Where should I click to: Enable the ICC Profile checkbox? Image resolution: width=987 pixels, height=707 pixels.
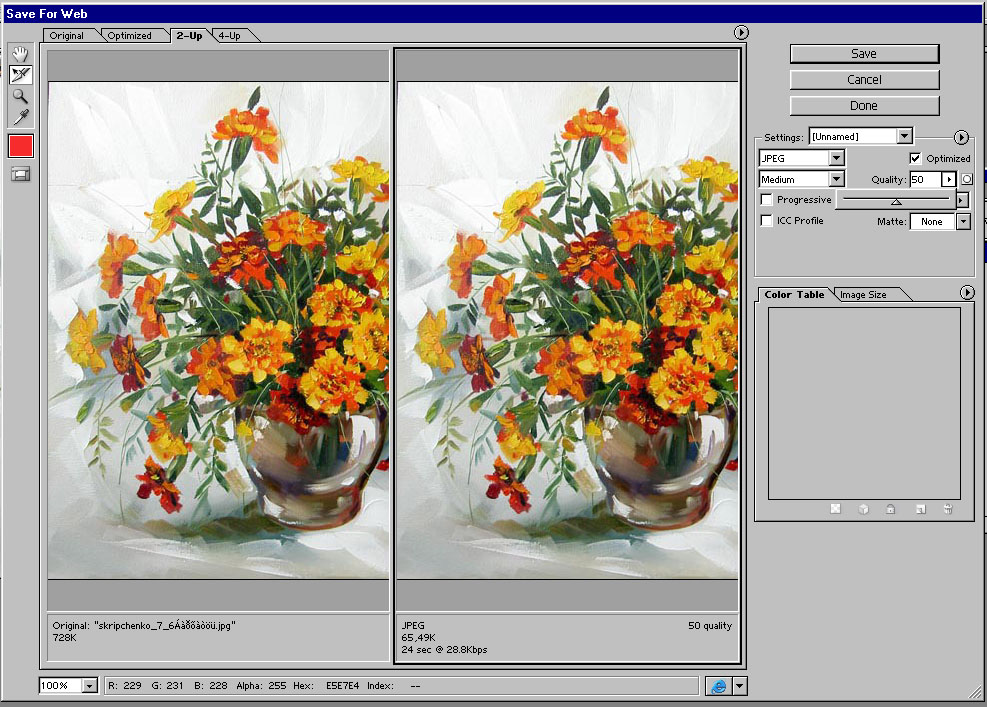click(767, 221)
